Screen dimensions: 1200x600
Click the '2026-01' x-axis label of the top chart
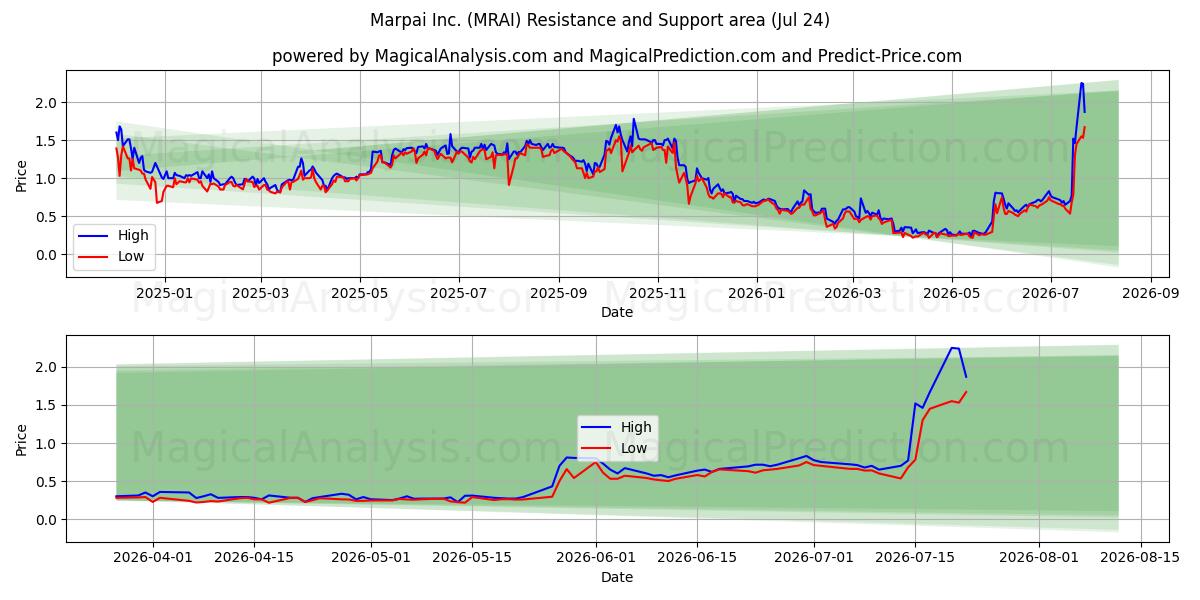(x=757, y=293)
